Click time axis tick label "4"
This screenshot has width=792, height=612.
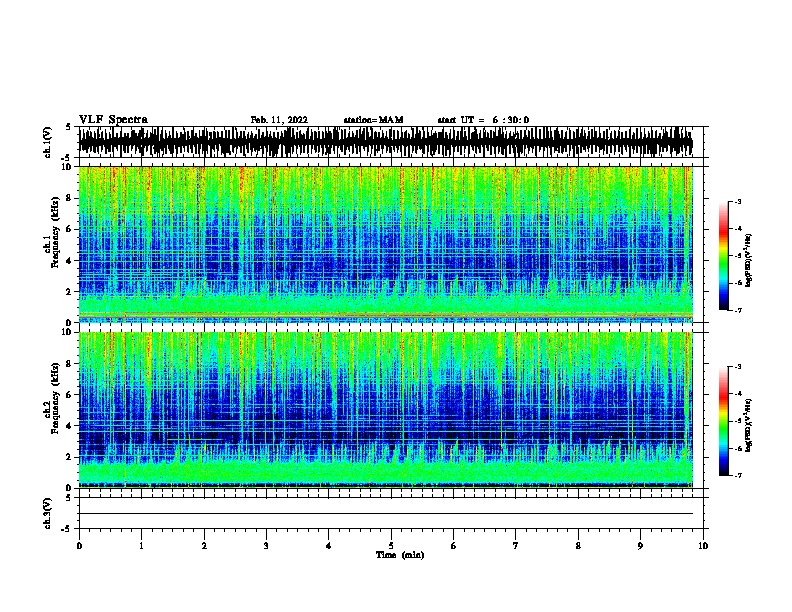click(x=329, y=545)
